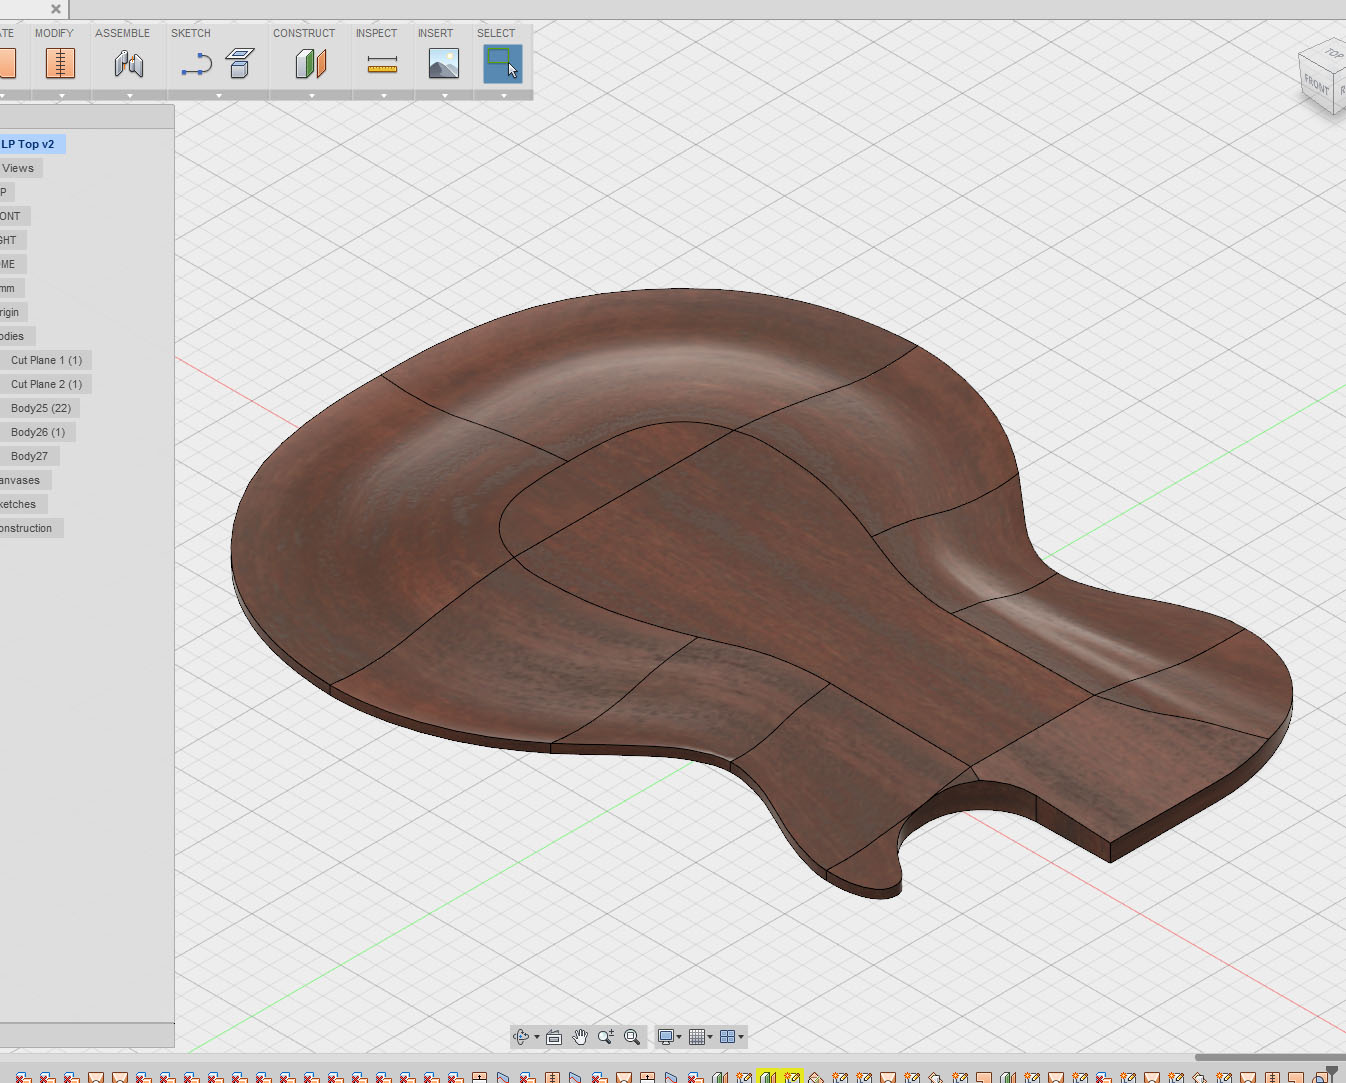The height and width of the screenshot is (1083, 1346).
Task: Open the SKETCH menu label
Action: coord(191,33)
